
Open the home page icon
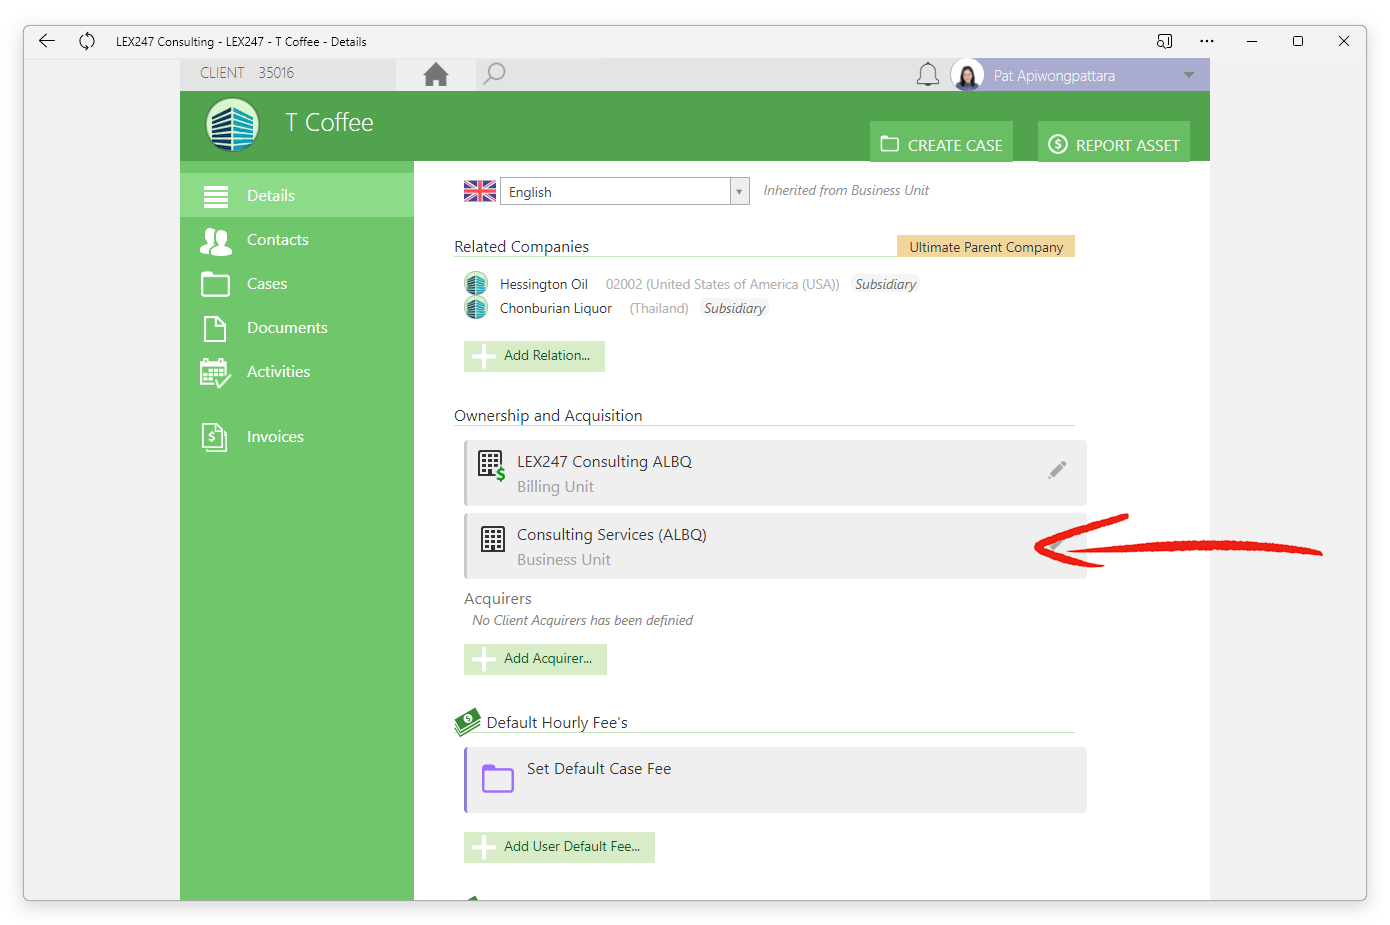pyautogui.click(x=436, y=74)
